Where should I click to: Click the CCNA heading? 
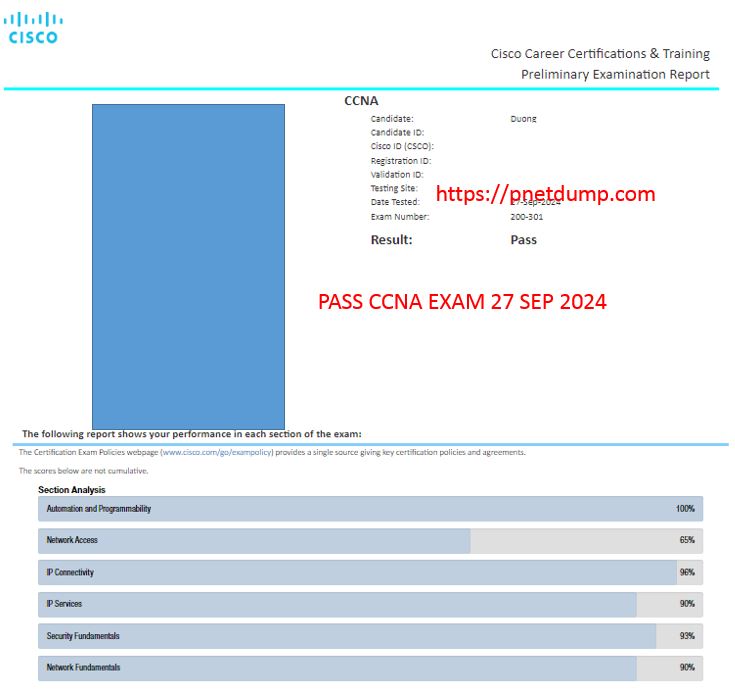coord(361,101)
